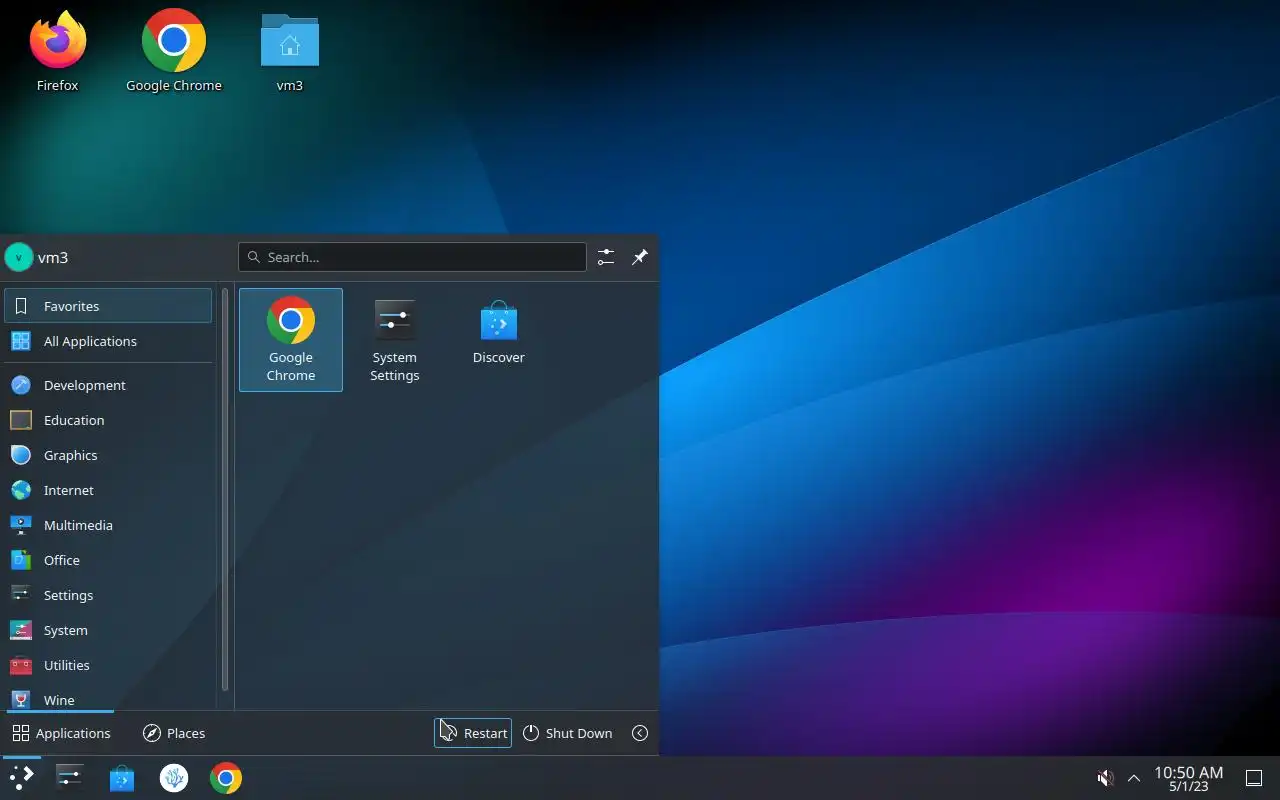1280x800 pixels.
Task: Expand more power options arrow
Action: pyautogui.click(x=640, y=733)
